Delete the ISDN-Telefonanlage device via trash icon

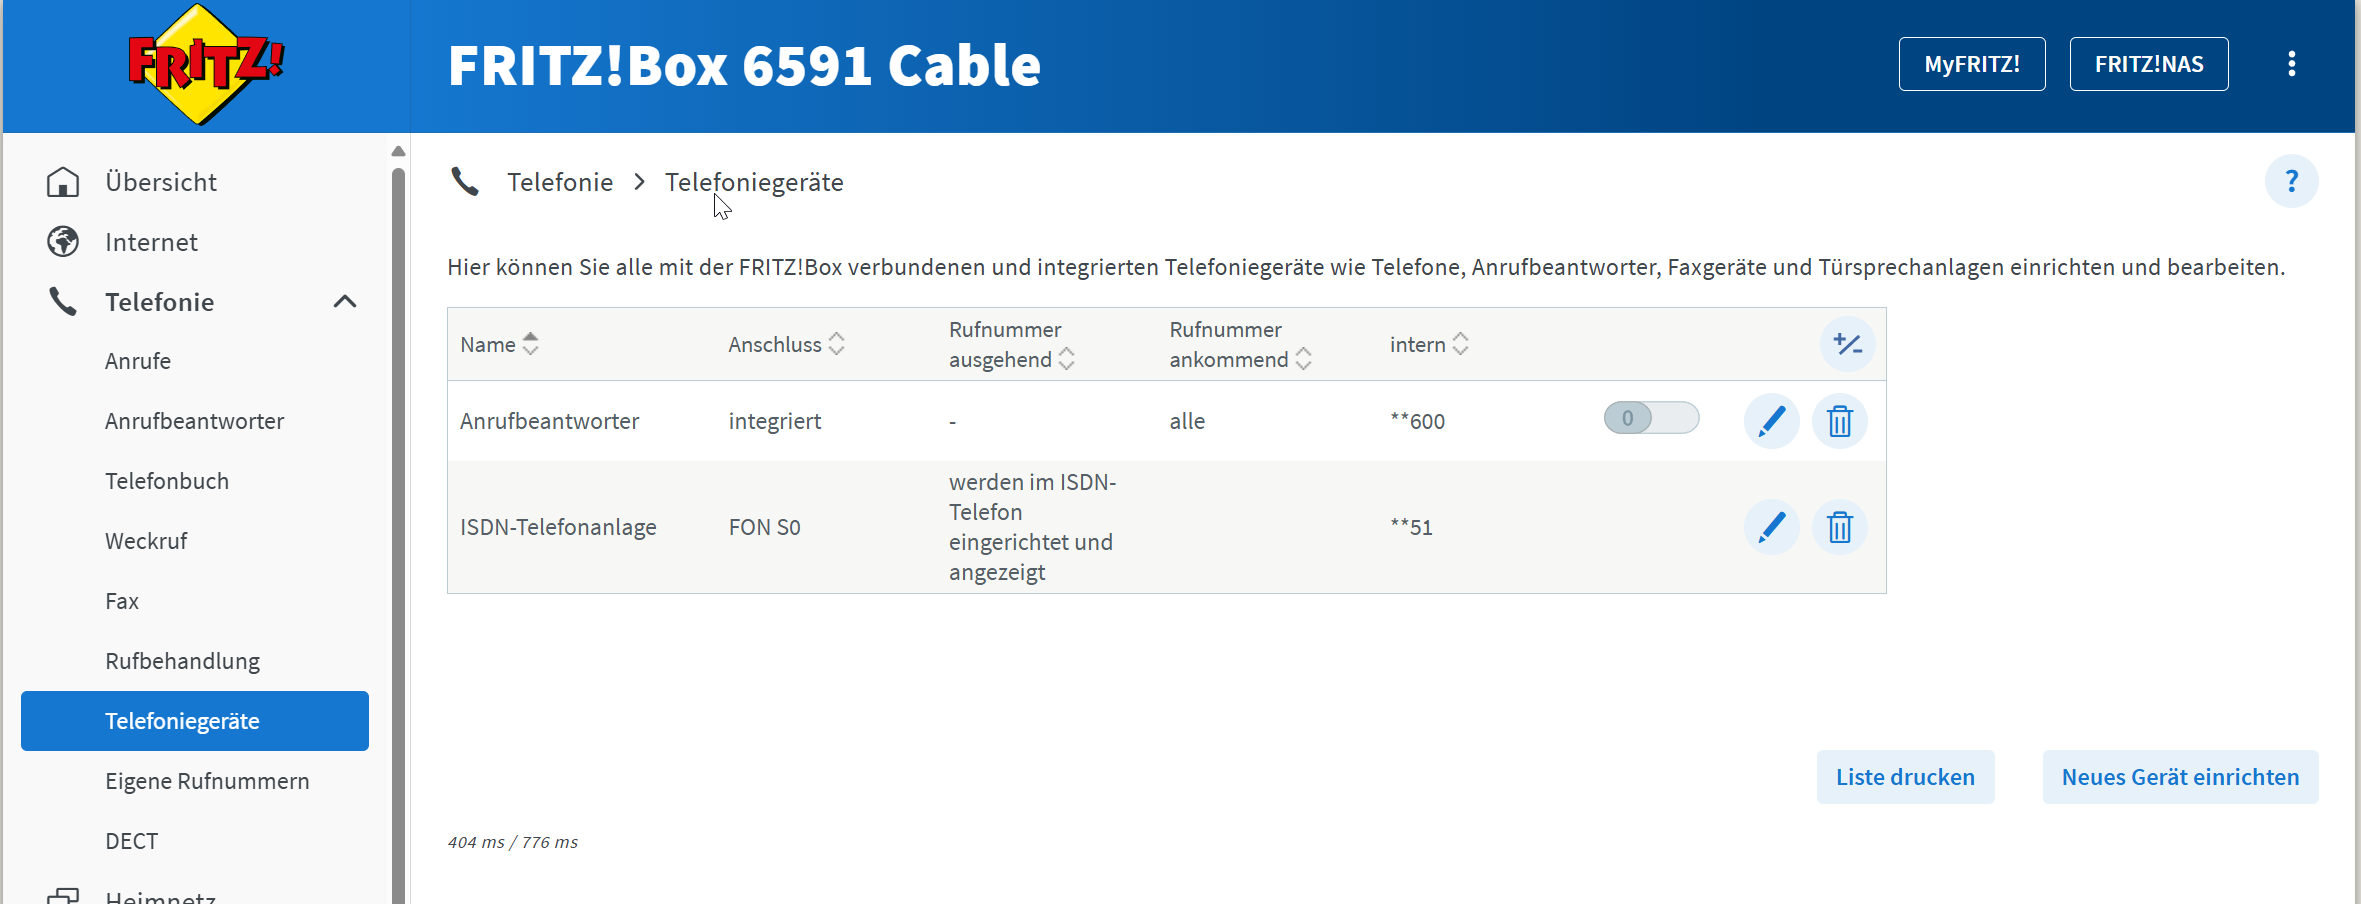pos(1839,527)
